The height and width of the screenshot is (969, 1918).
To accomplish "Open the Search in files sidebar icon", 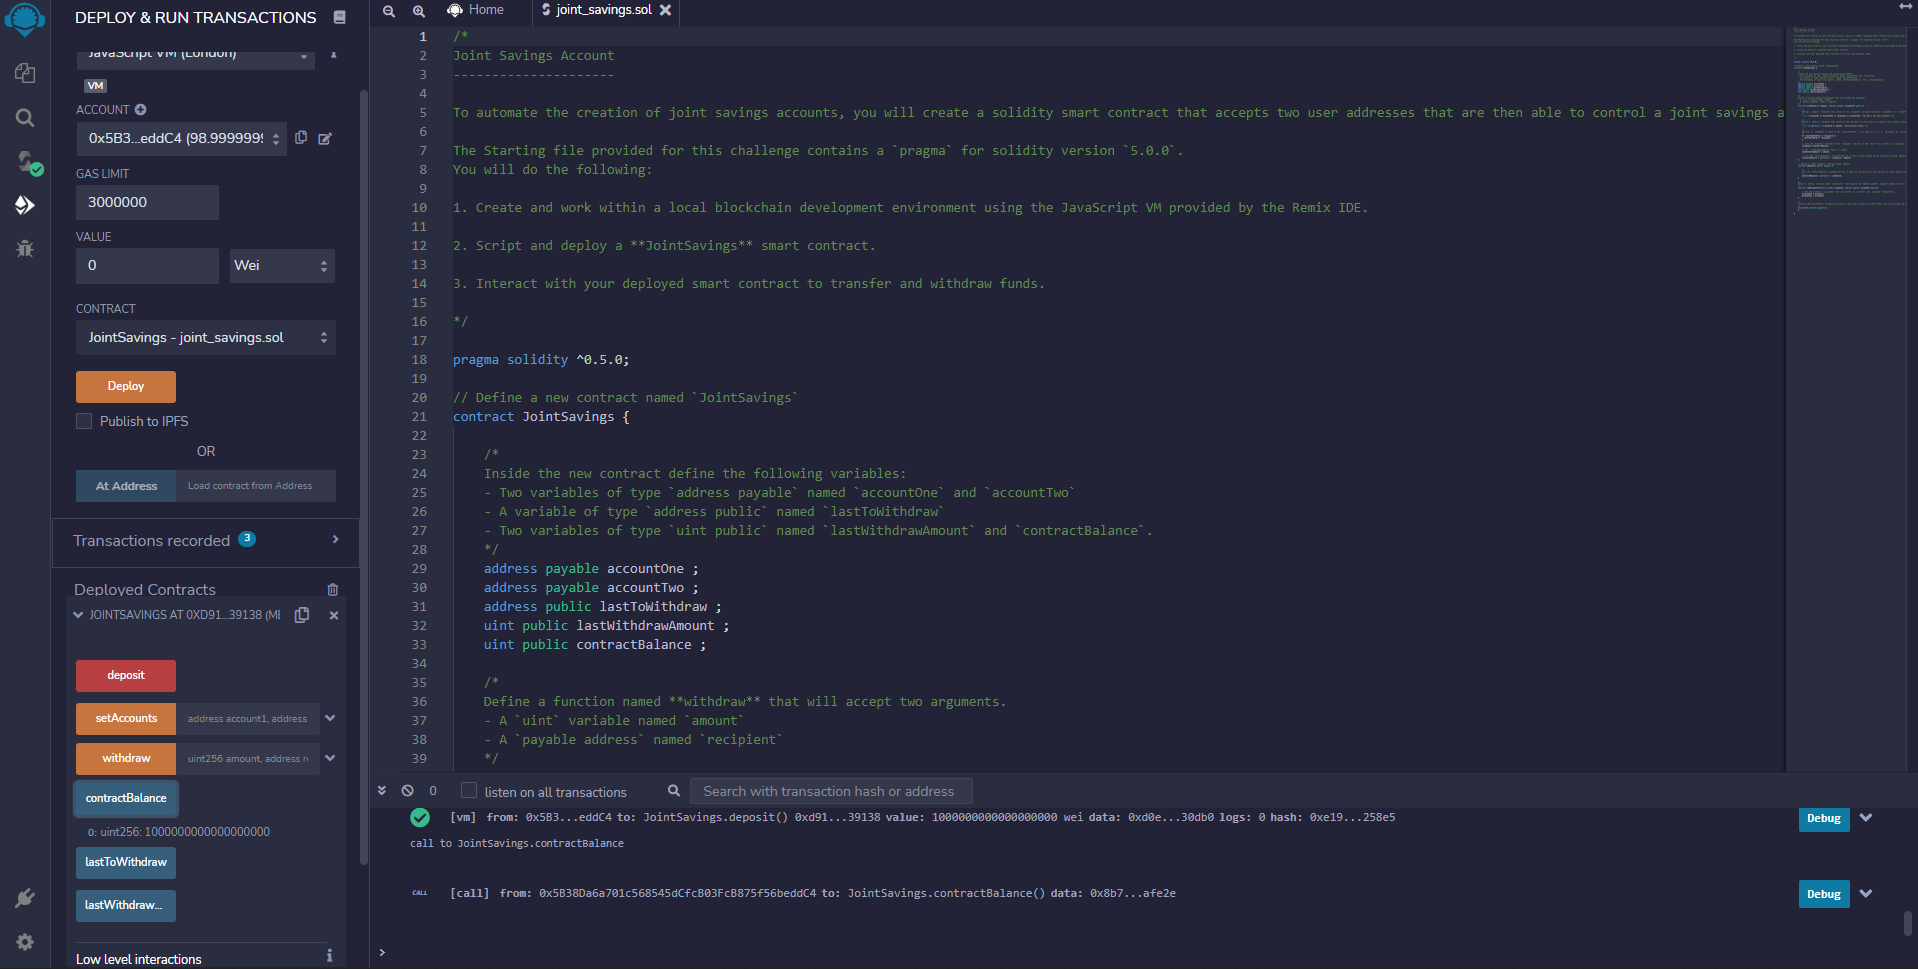I will tap(25, 118).
